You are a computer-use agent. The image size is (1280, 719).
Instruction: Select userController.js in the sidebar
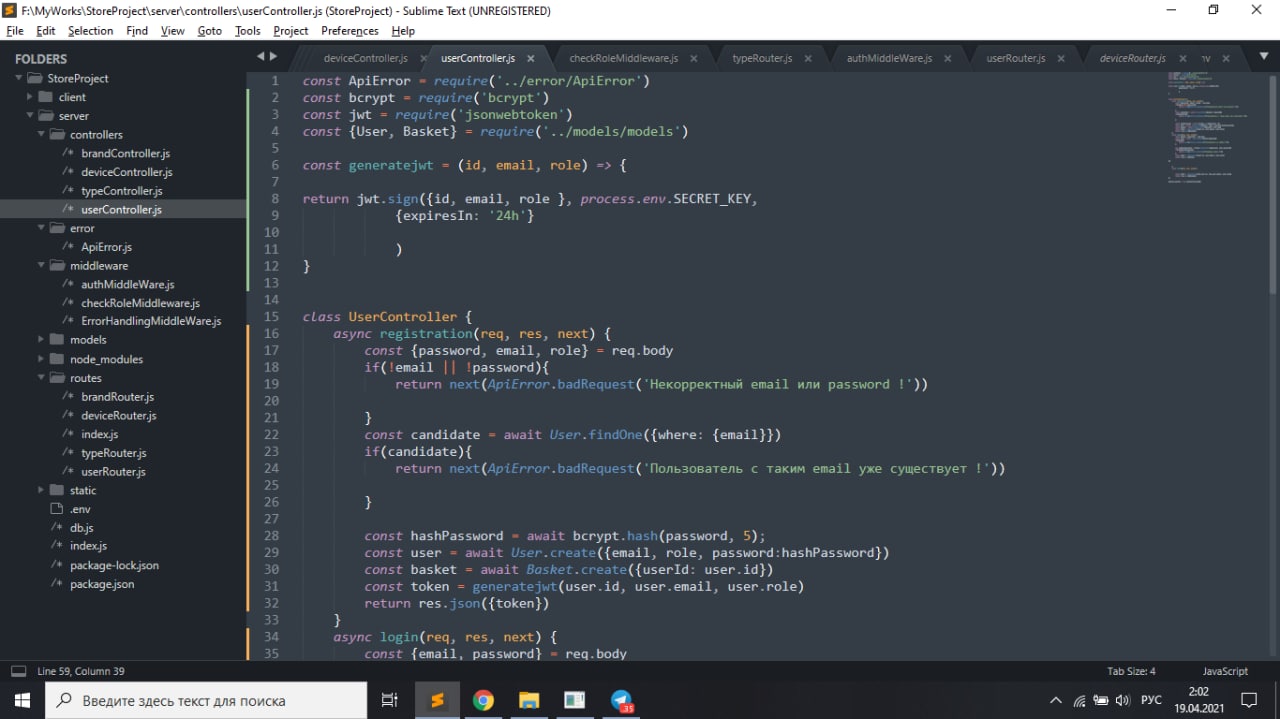121,210
